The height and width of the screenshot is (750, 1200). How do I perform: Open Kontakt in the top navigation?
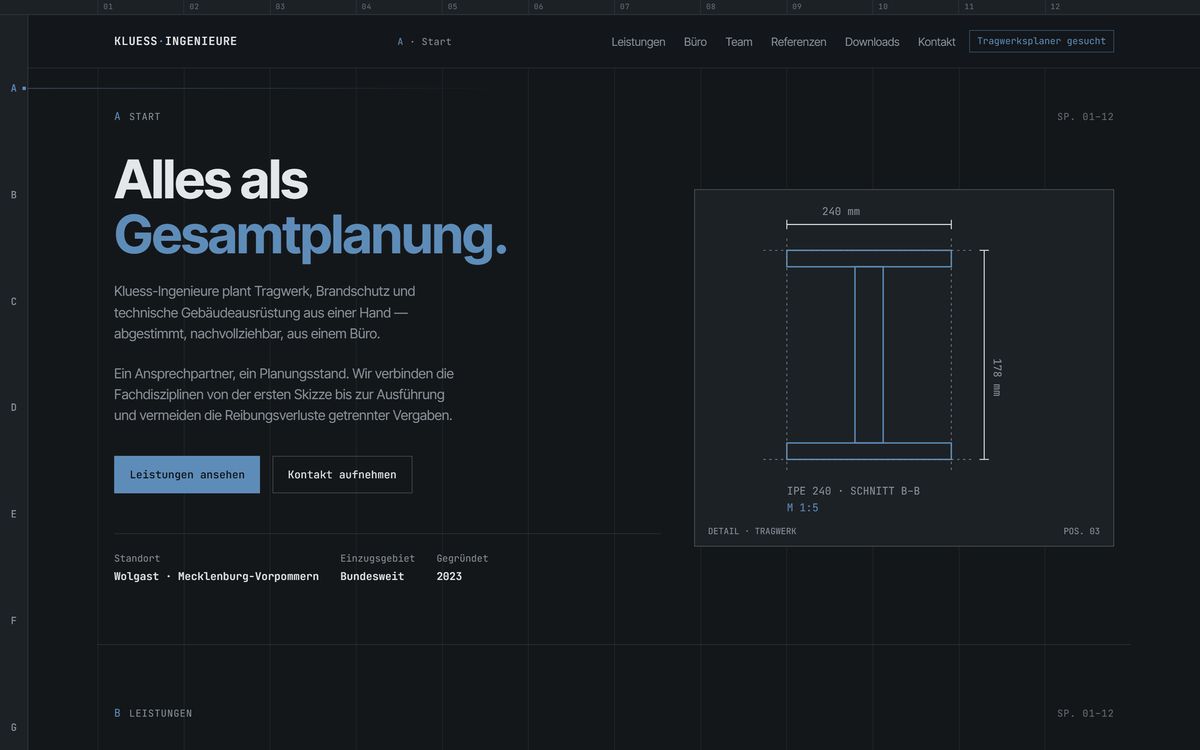(x=937, y=42)
